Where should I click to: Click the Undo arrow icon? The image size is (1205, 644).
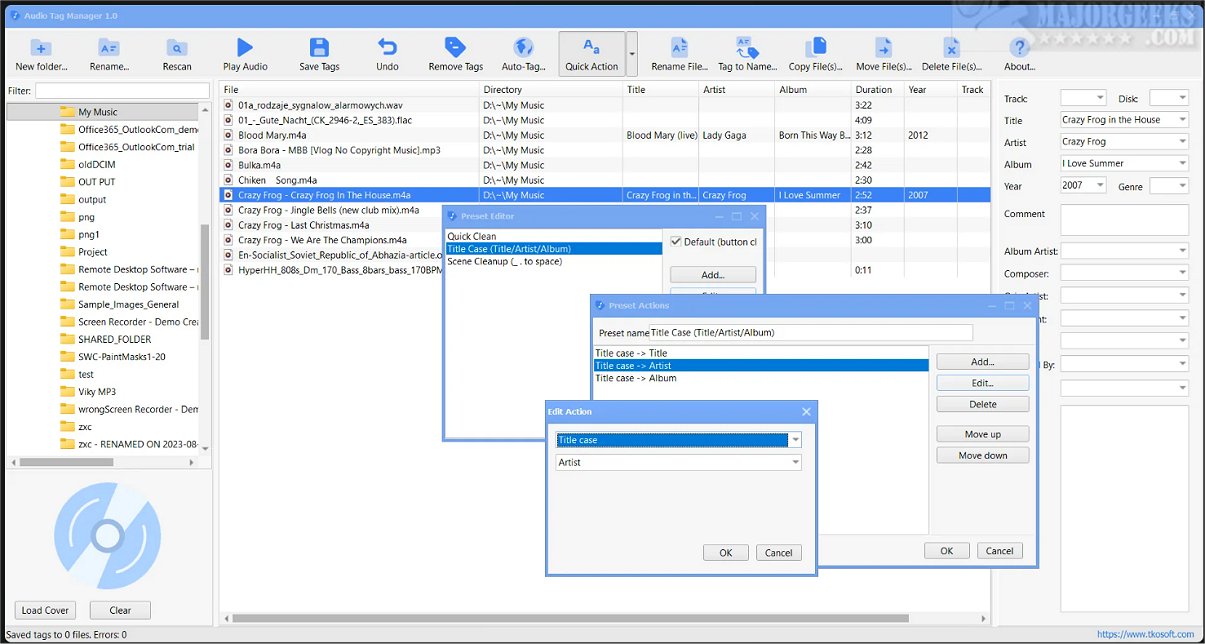coord(387,47)
